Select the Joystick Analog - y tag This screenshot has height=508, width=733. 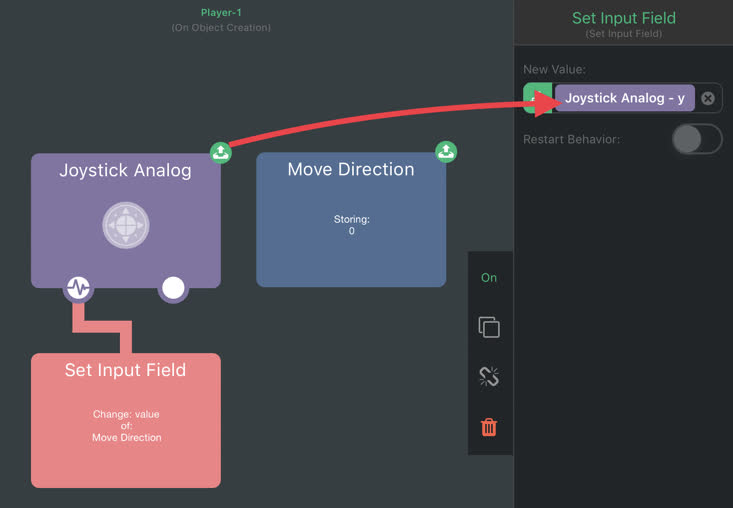[x=625, y=98]
